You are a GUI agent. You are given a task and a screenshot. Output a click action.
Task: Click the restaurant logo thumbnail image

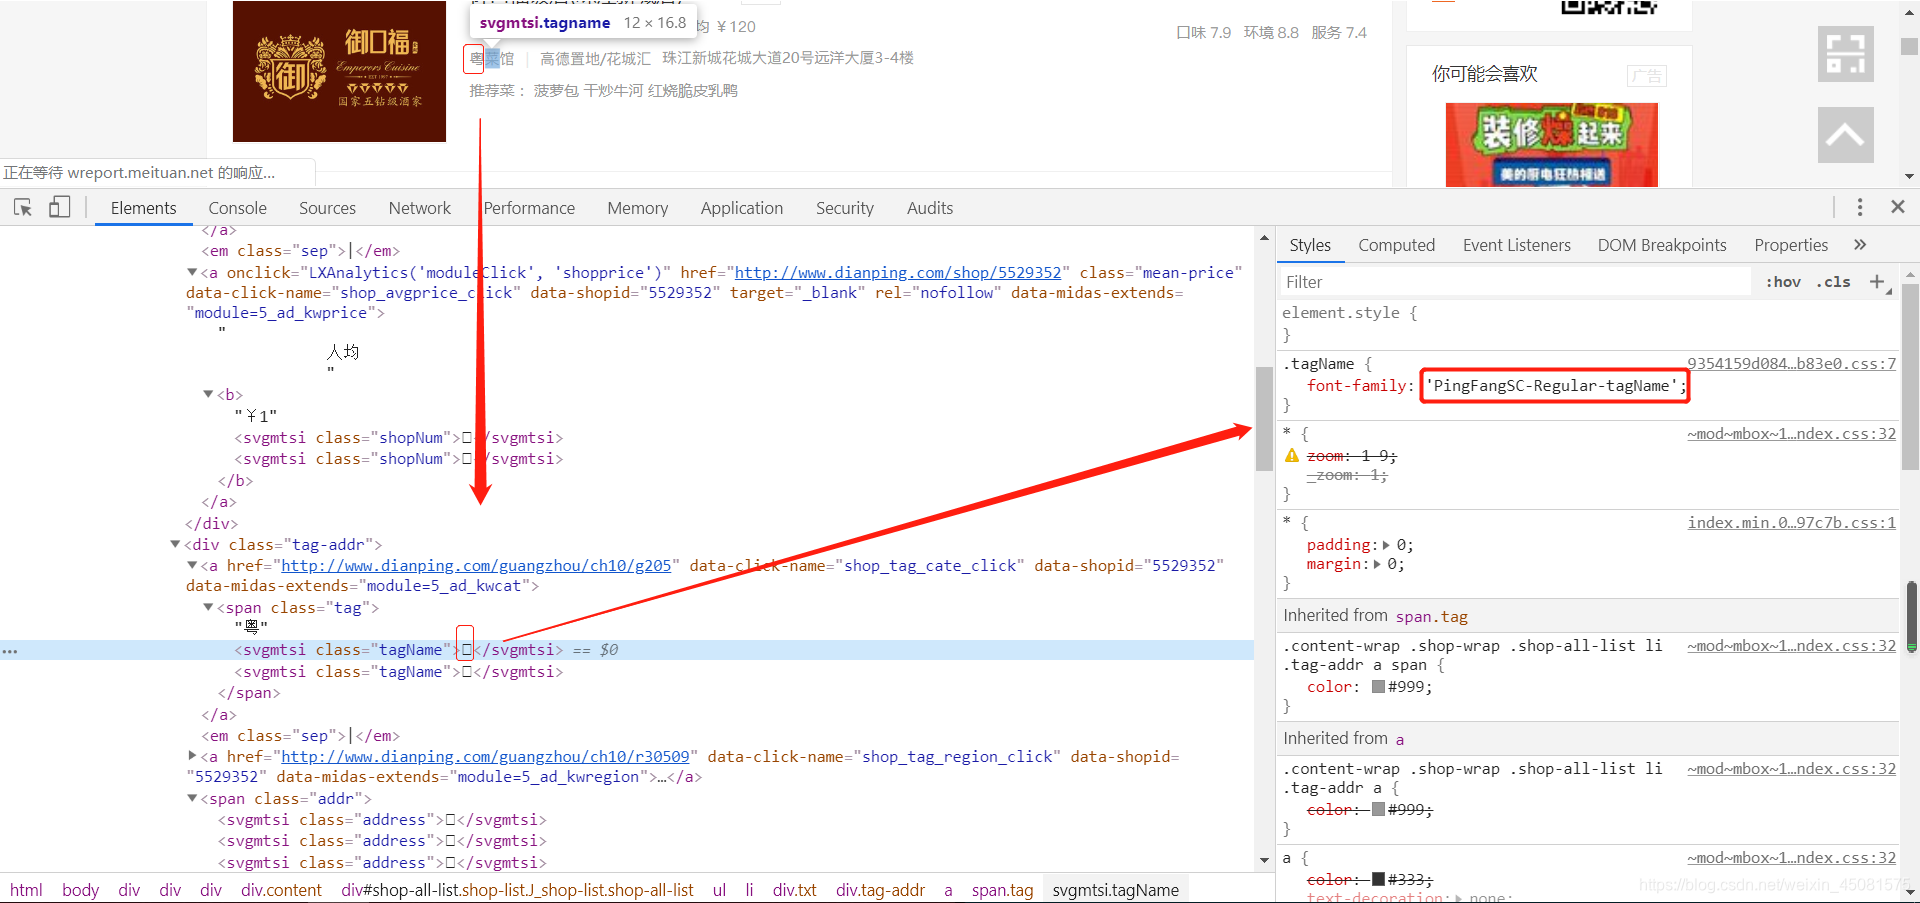click(339, 71)
